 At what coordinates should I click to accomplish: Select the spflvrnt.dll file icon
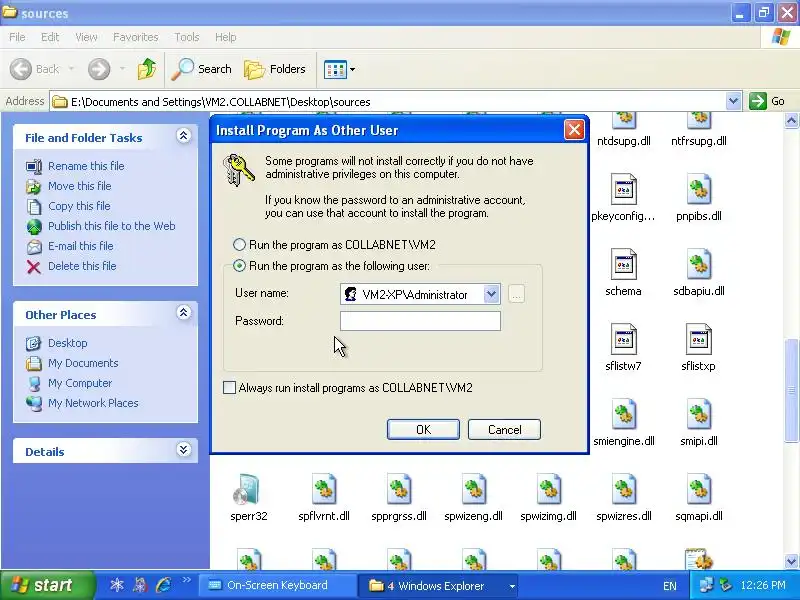[324, 490]
